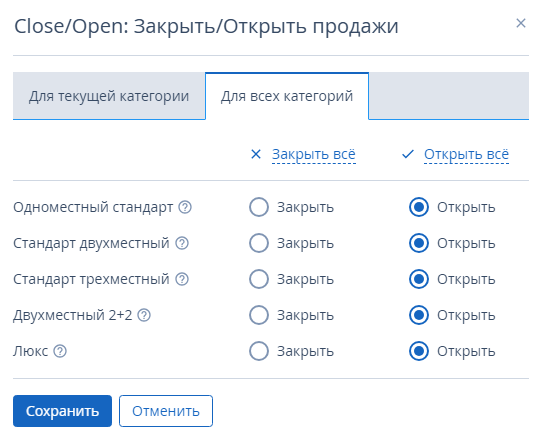This screenshot has width=542, height=440.
Task: Click the Одноместный стандарт category label
Action: coord(93,208)
